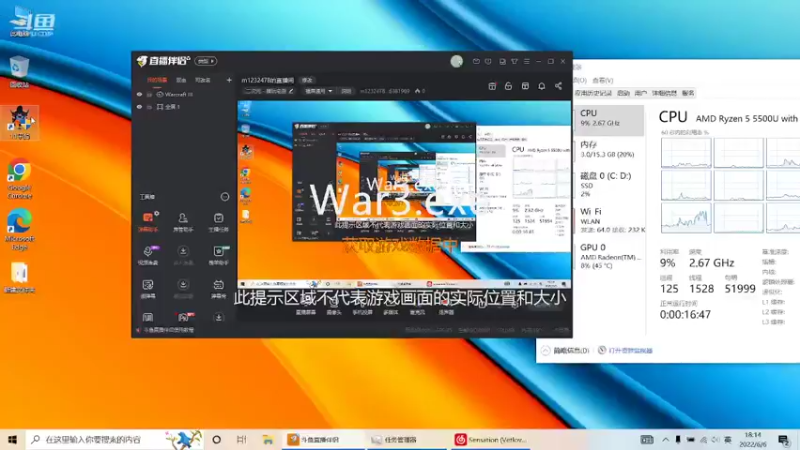Viewport: 800px width, 450px height.
Task: Expand hidden system tray icons chevron
Action: [665, 439]
